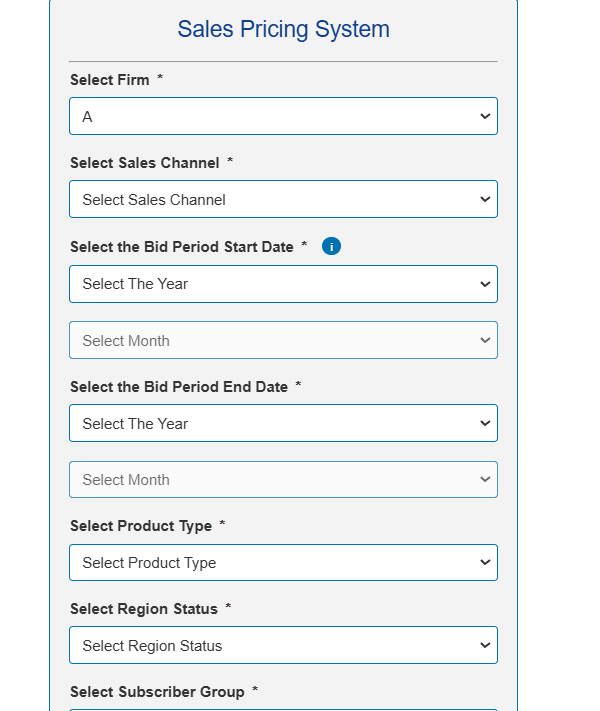
Task: Open the Select Product Type dropdown
Action: 283,562
